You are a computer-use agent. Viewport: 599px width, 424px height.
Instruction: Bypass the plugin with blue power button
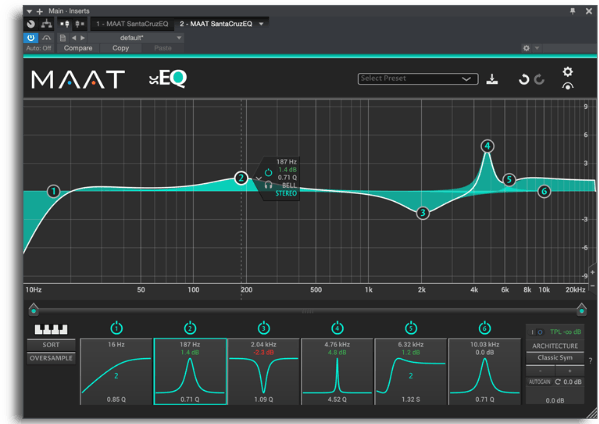click(31, 38)
